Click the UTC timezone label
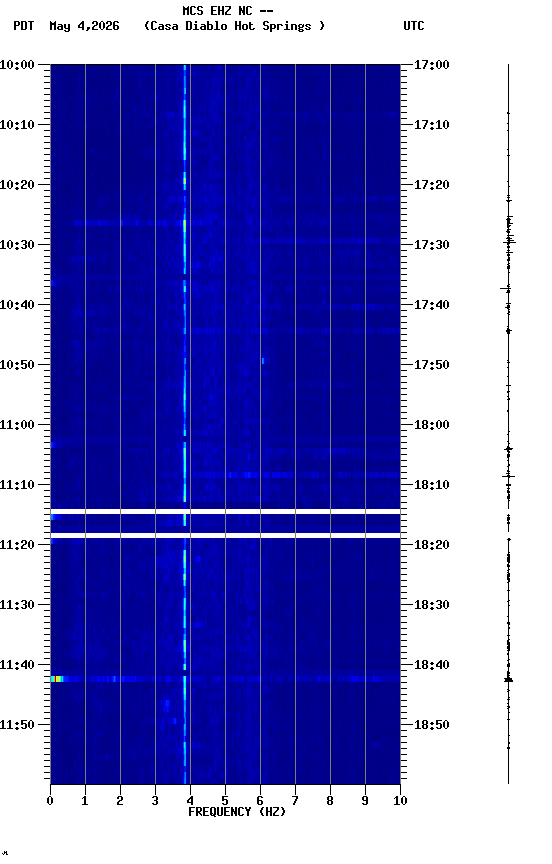 tap(414, 26)
